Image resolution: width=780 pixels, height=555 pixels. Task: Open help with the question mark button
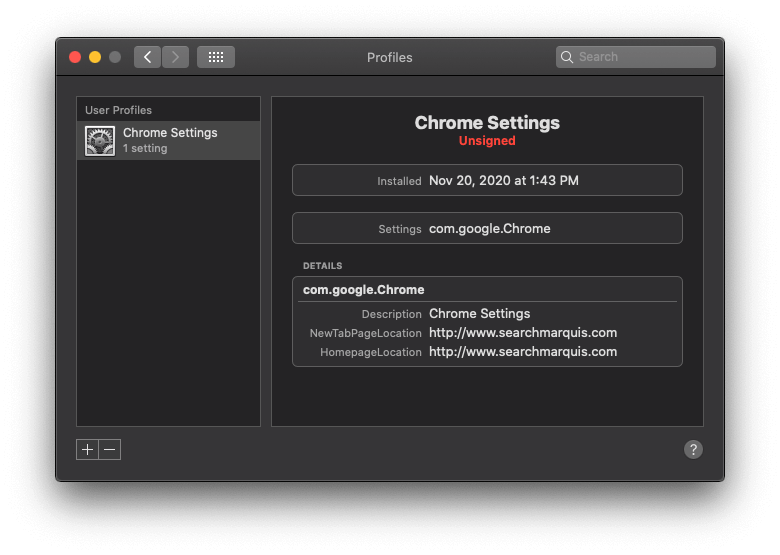(x=693, y=450)
